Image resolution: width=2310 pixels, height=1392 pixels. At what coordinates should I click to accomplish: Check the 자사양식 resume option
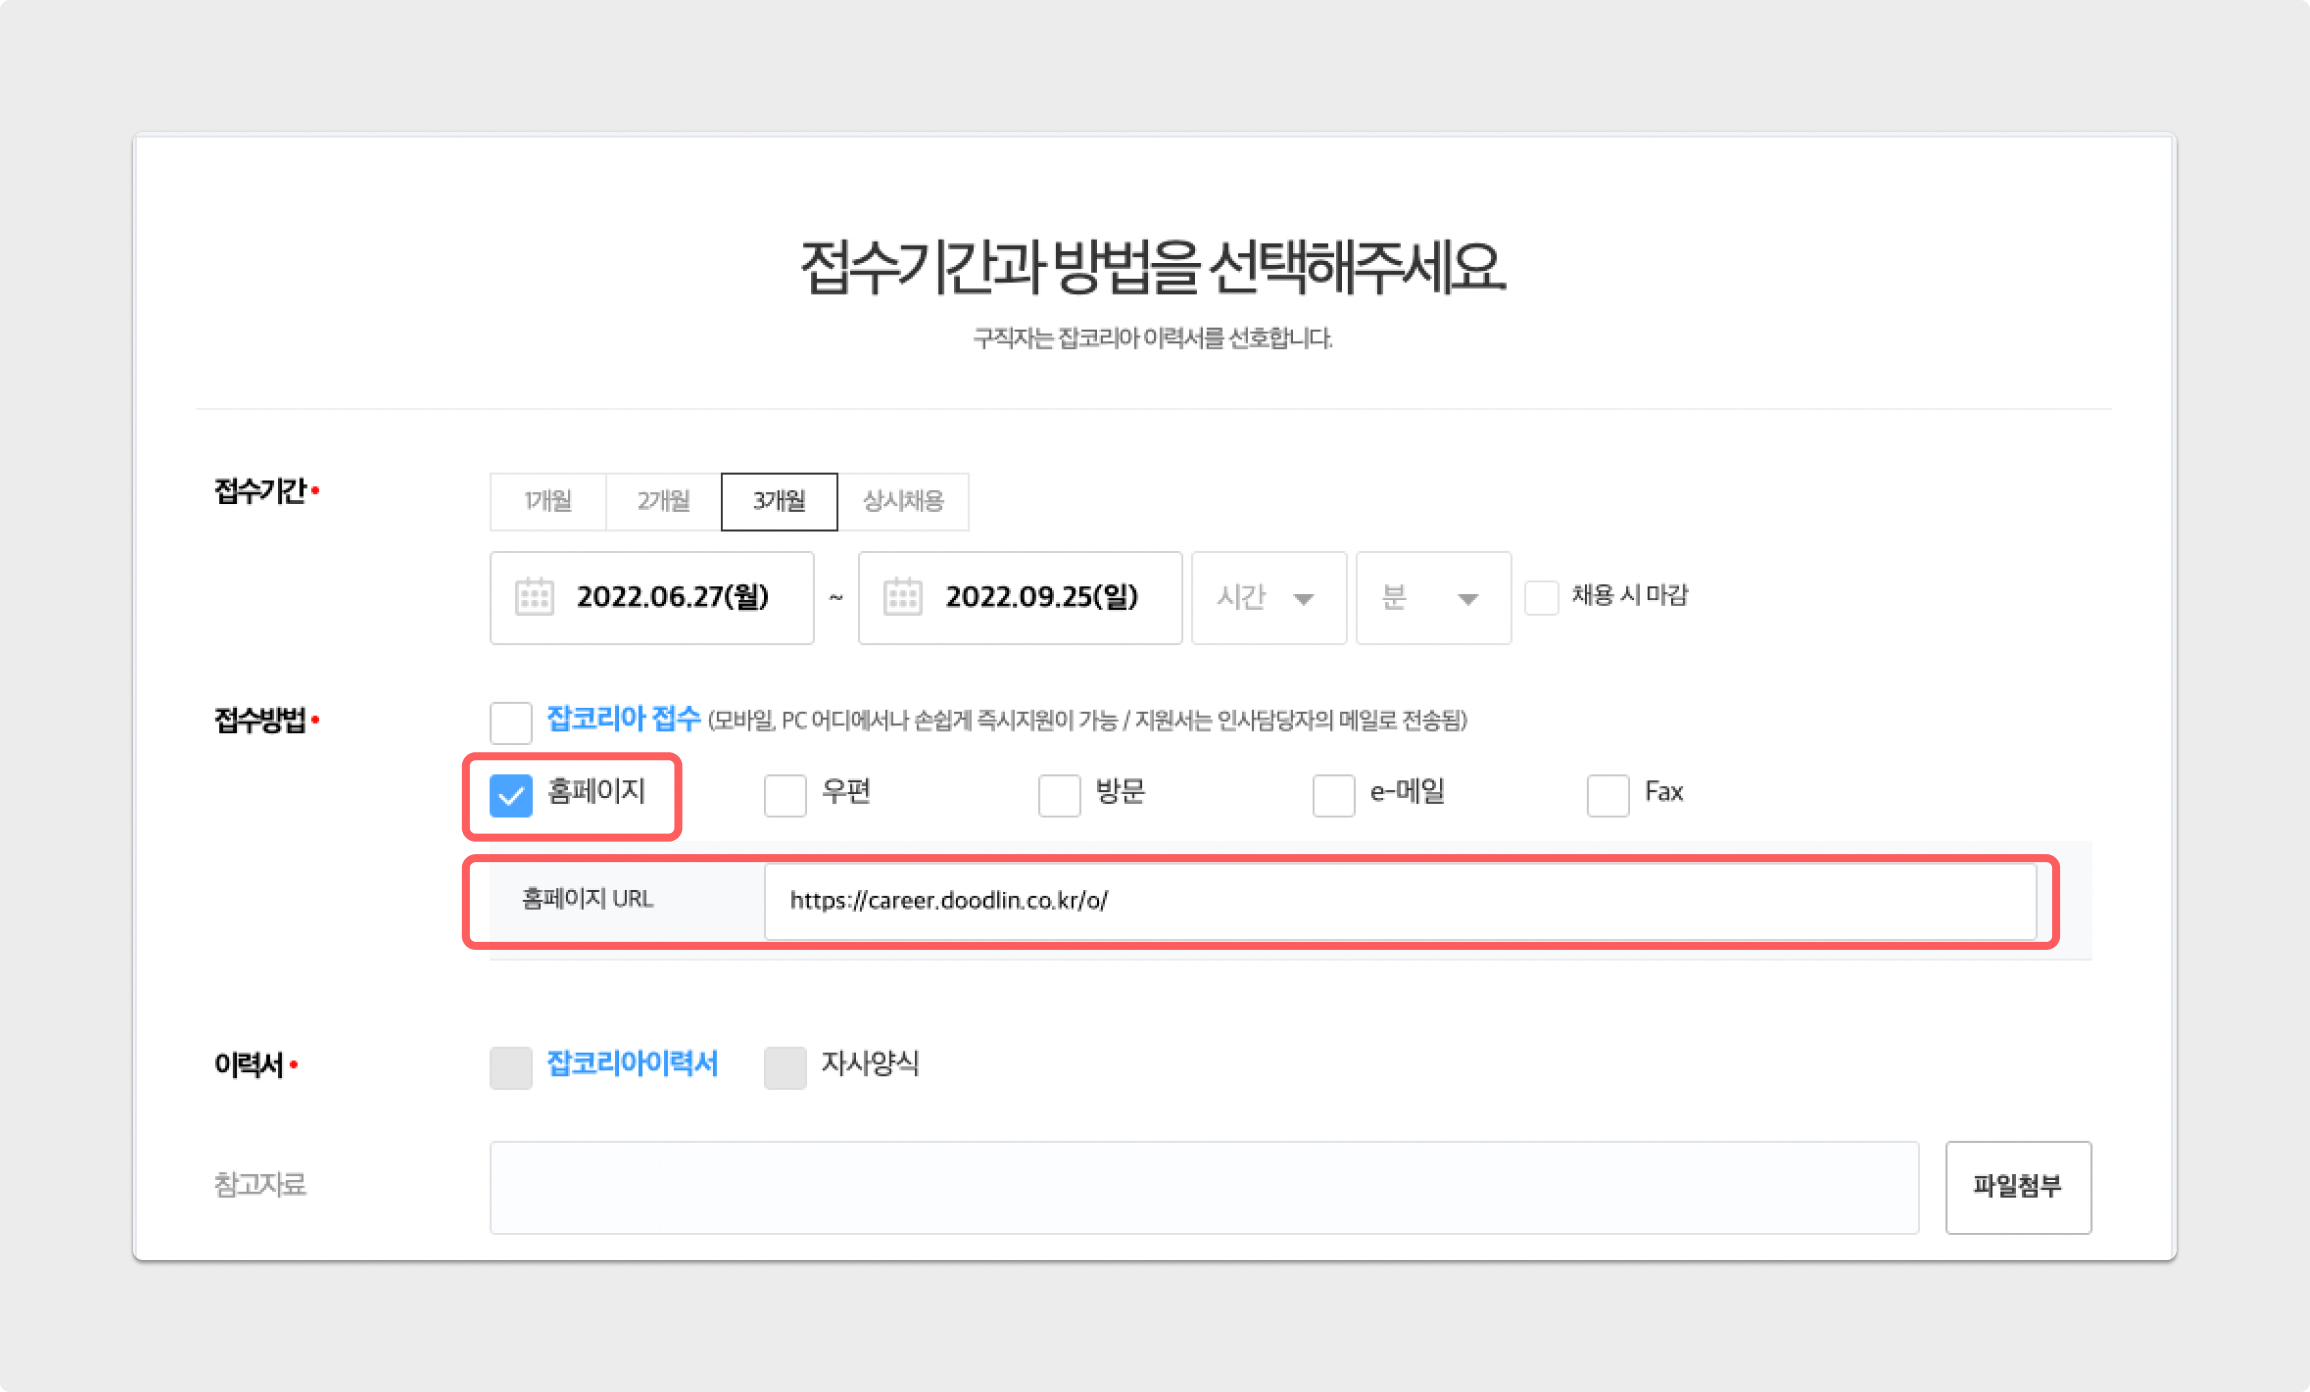click(x=785, y=1067)
